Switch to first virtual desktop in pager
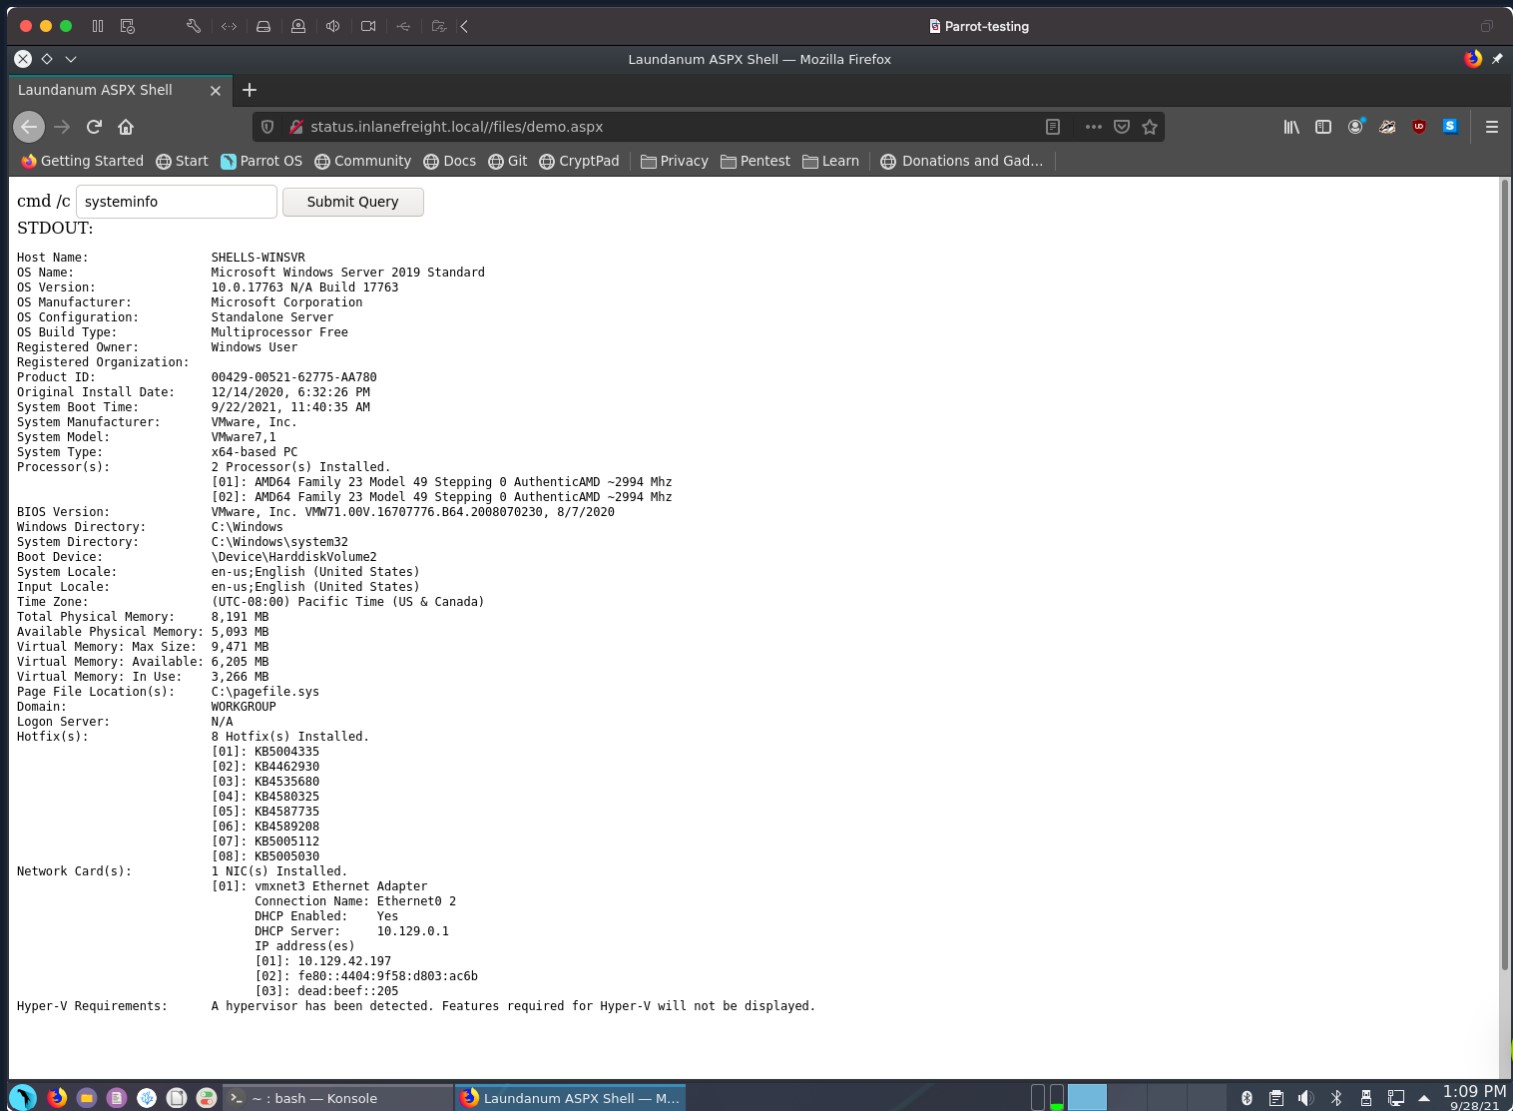 point(1087,1097)
